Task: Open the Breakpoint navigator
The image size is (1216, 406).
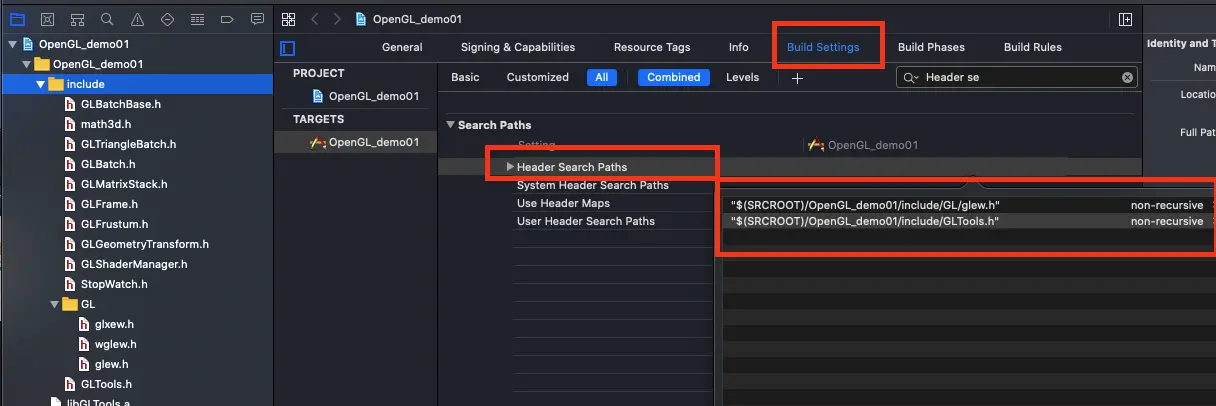Action: click(227, 19)
